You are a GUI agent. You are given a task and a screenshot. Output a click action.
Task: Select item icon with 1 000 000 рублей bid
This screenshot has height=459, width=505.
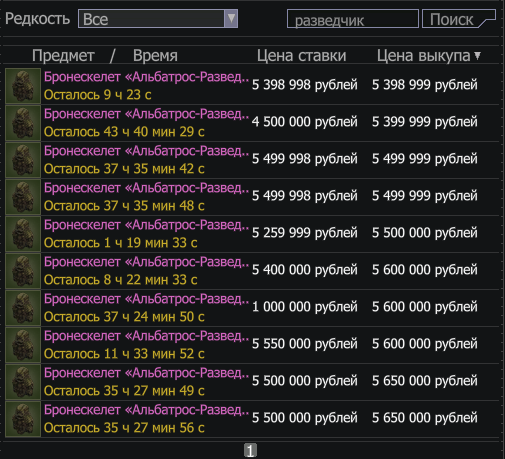click(23, 308)
